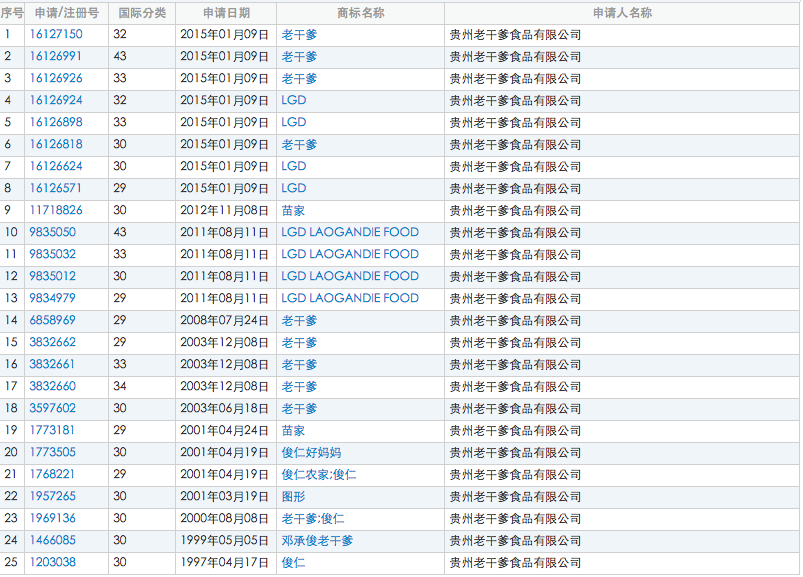The width and height of the screenshot is (803, 577).
Task: Open registration number 1969136
Action: click(53, 519)
